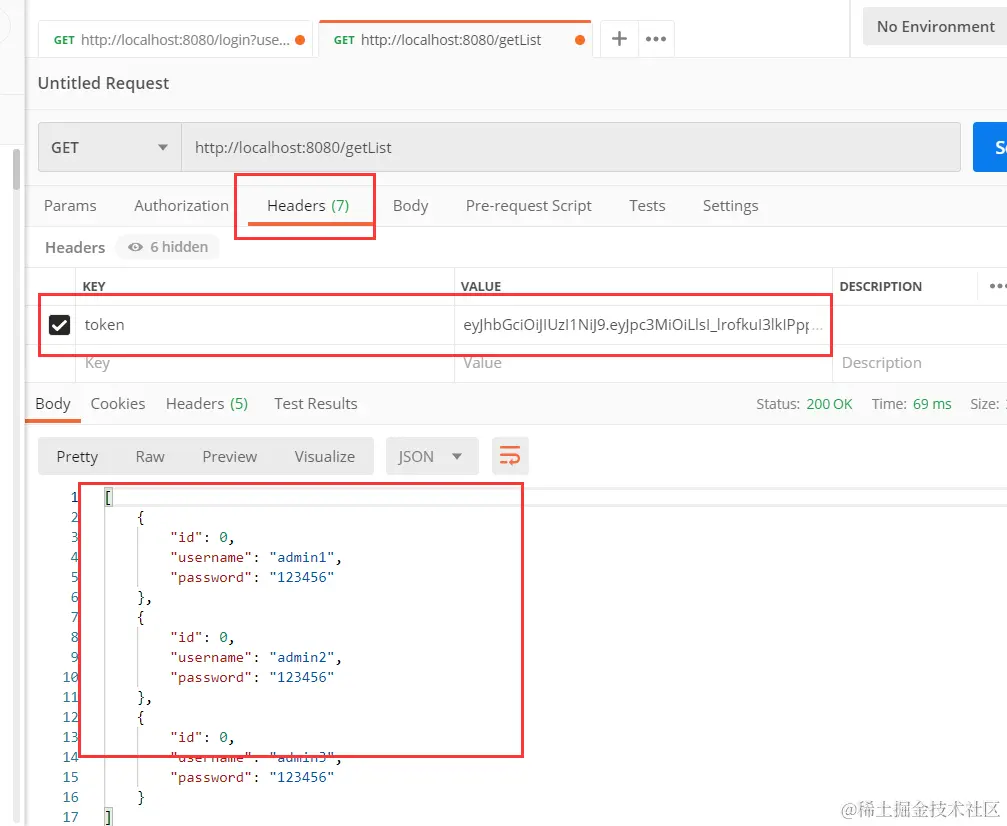
Task: Open a new request tab with plus icon
Action: [619, 39]
